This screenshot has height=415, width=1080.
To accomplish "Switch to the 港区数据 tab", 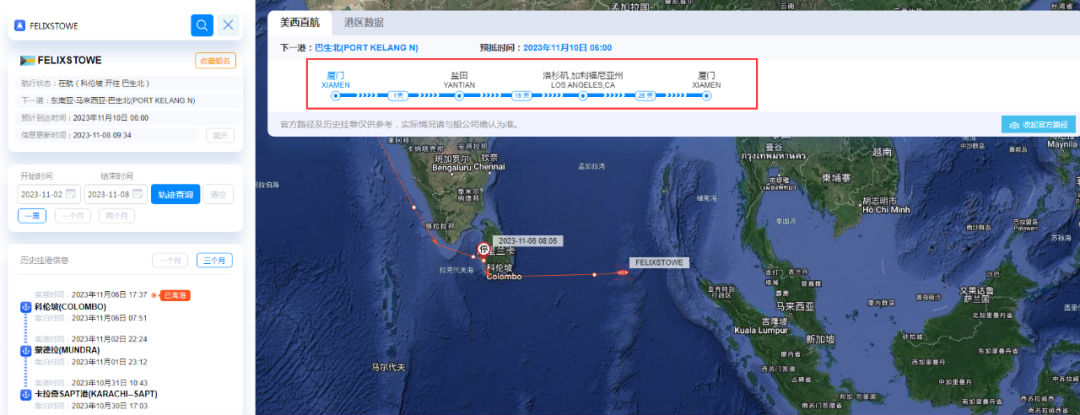I will click(364, 23).
